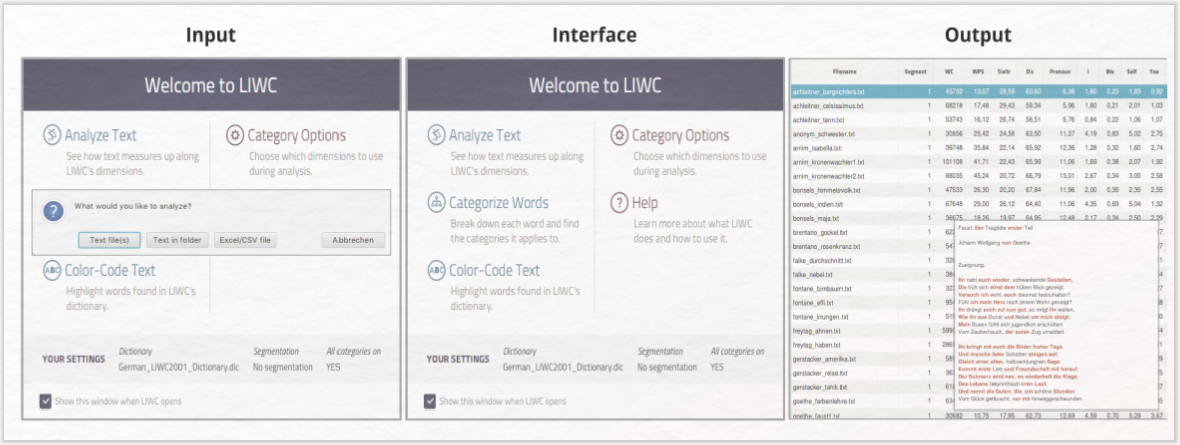Click the Filename column header
The height and width of the screenshot is (445, 1180).
(x=846, y=72)
